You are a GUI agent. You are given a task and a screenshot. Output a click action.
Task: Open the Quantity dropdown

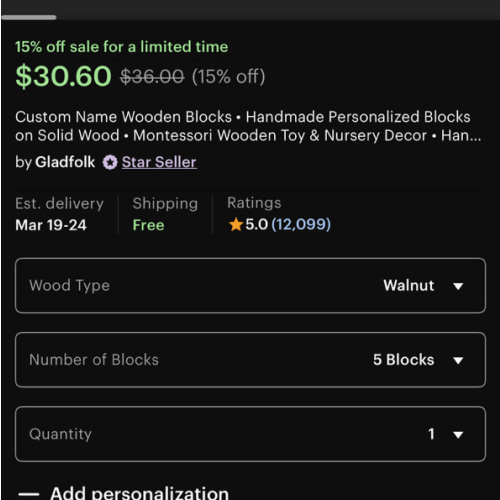[x=250, y=434]
